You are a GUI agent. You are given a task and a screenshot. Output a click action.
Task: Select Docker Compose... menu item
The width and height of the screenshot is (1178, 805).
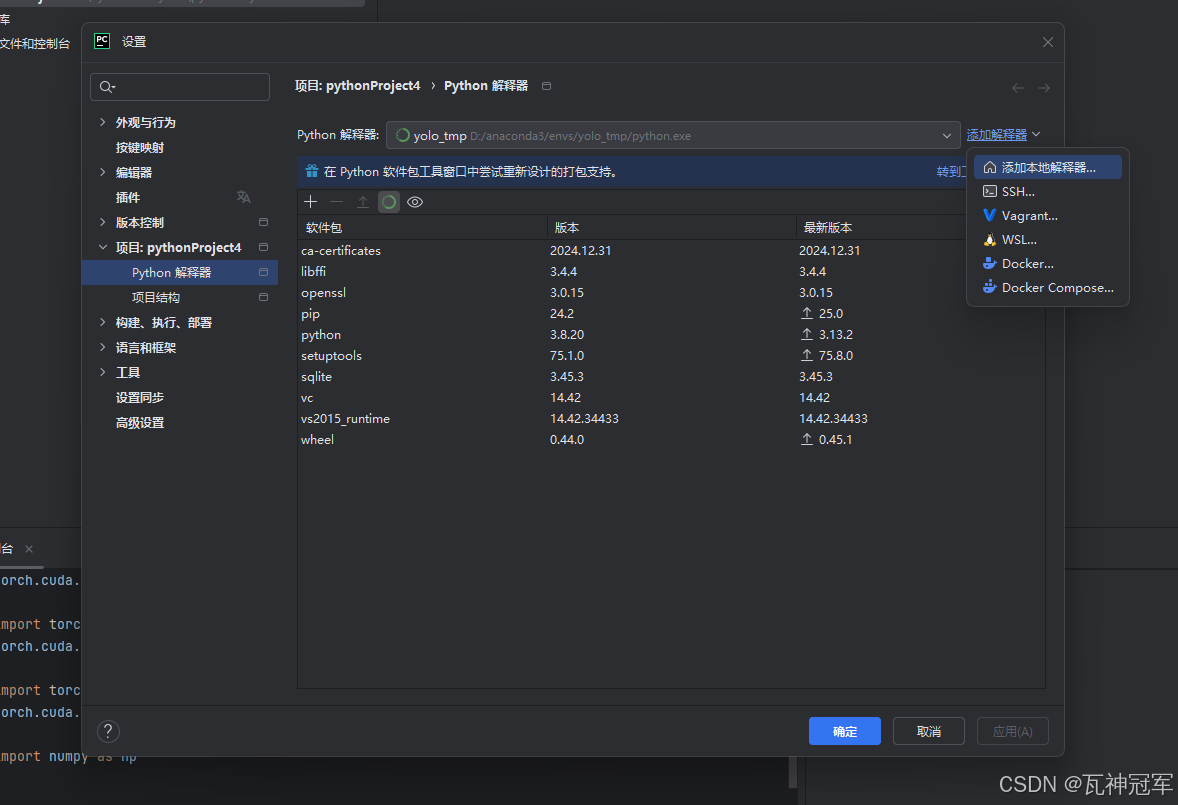(x=1047, y=288)
